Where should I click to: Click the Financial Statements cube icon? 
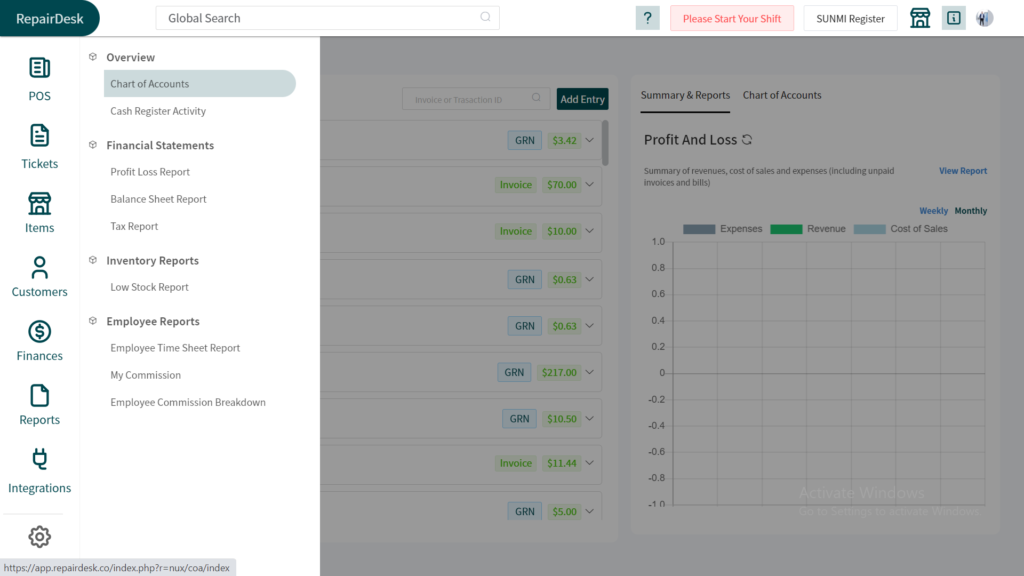coord(93,145)
